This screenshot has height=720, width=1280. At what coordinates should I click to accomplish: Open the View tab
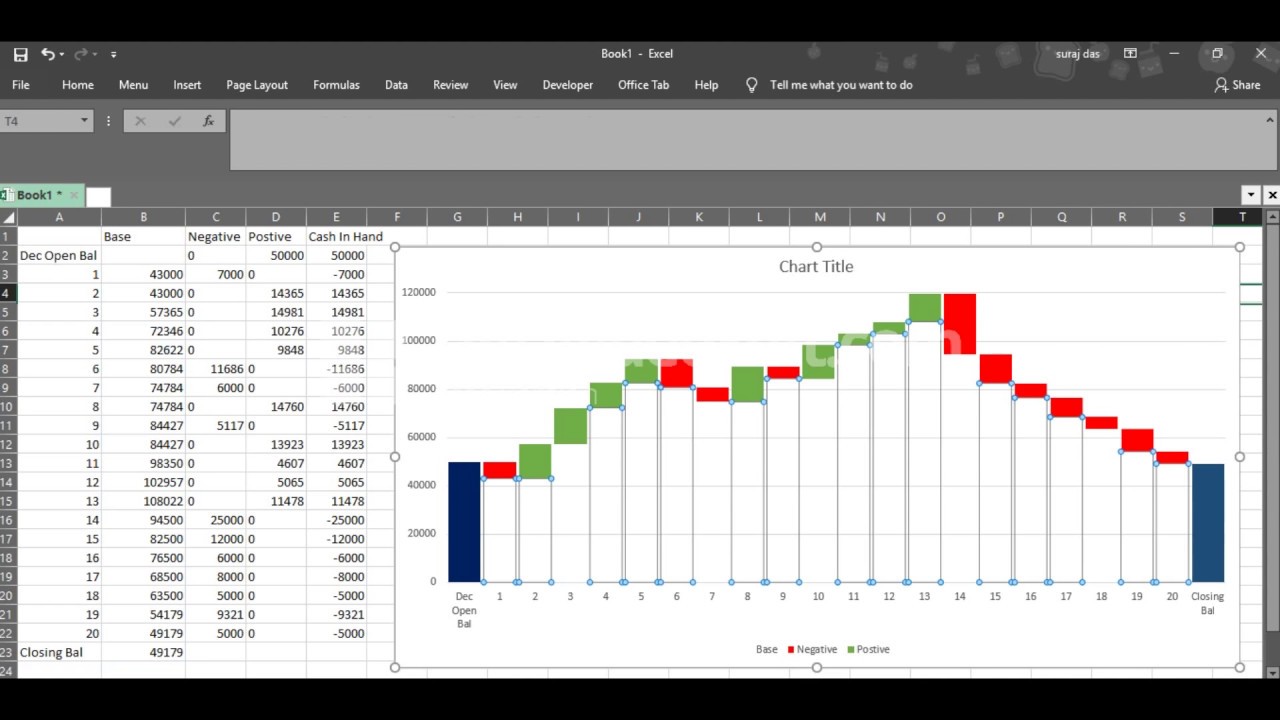point(505,85)
